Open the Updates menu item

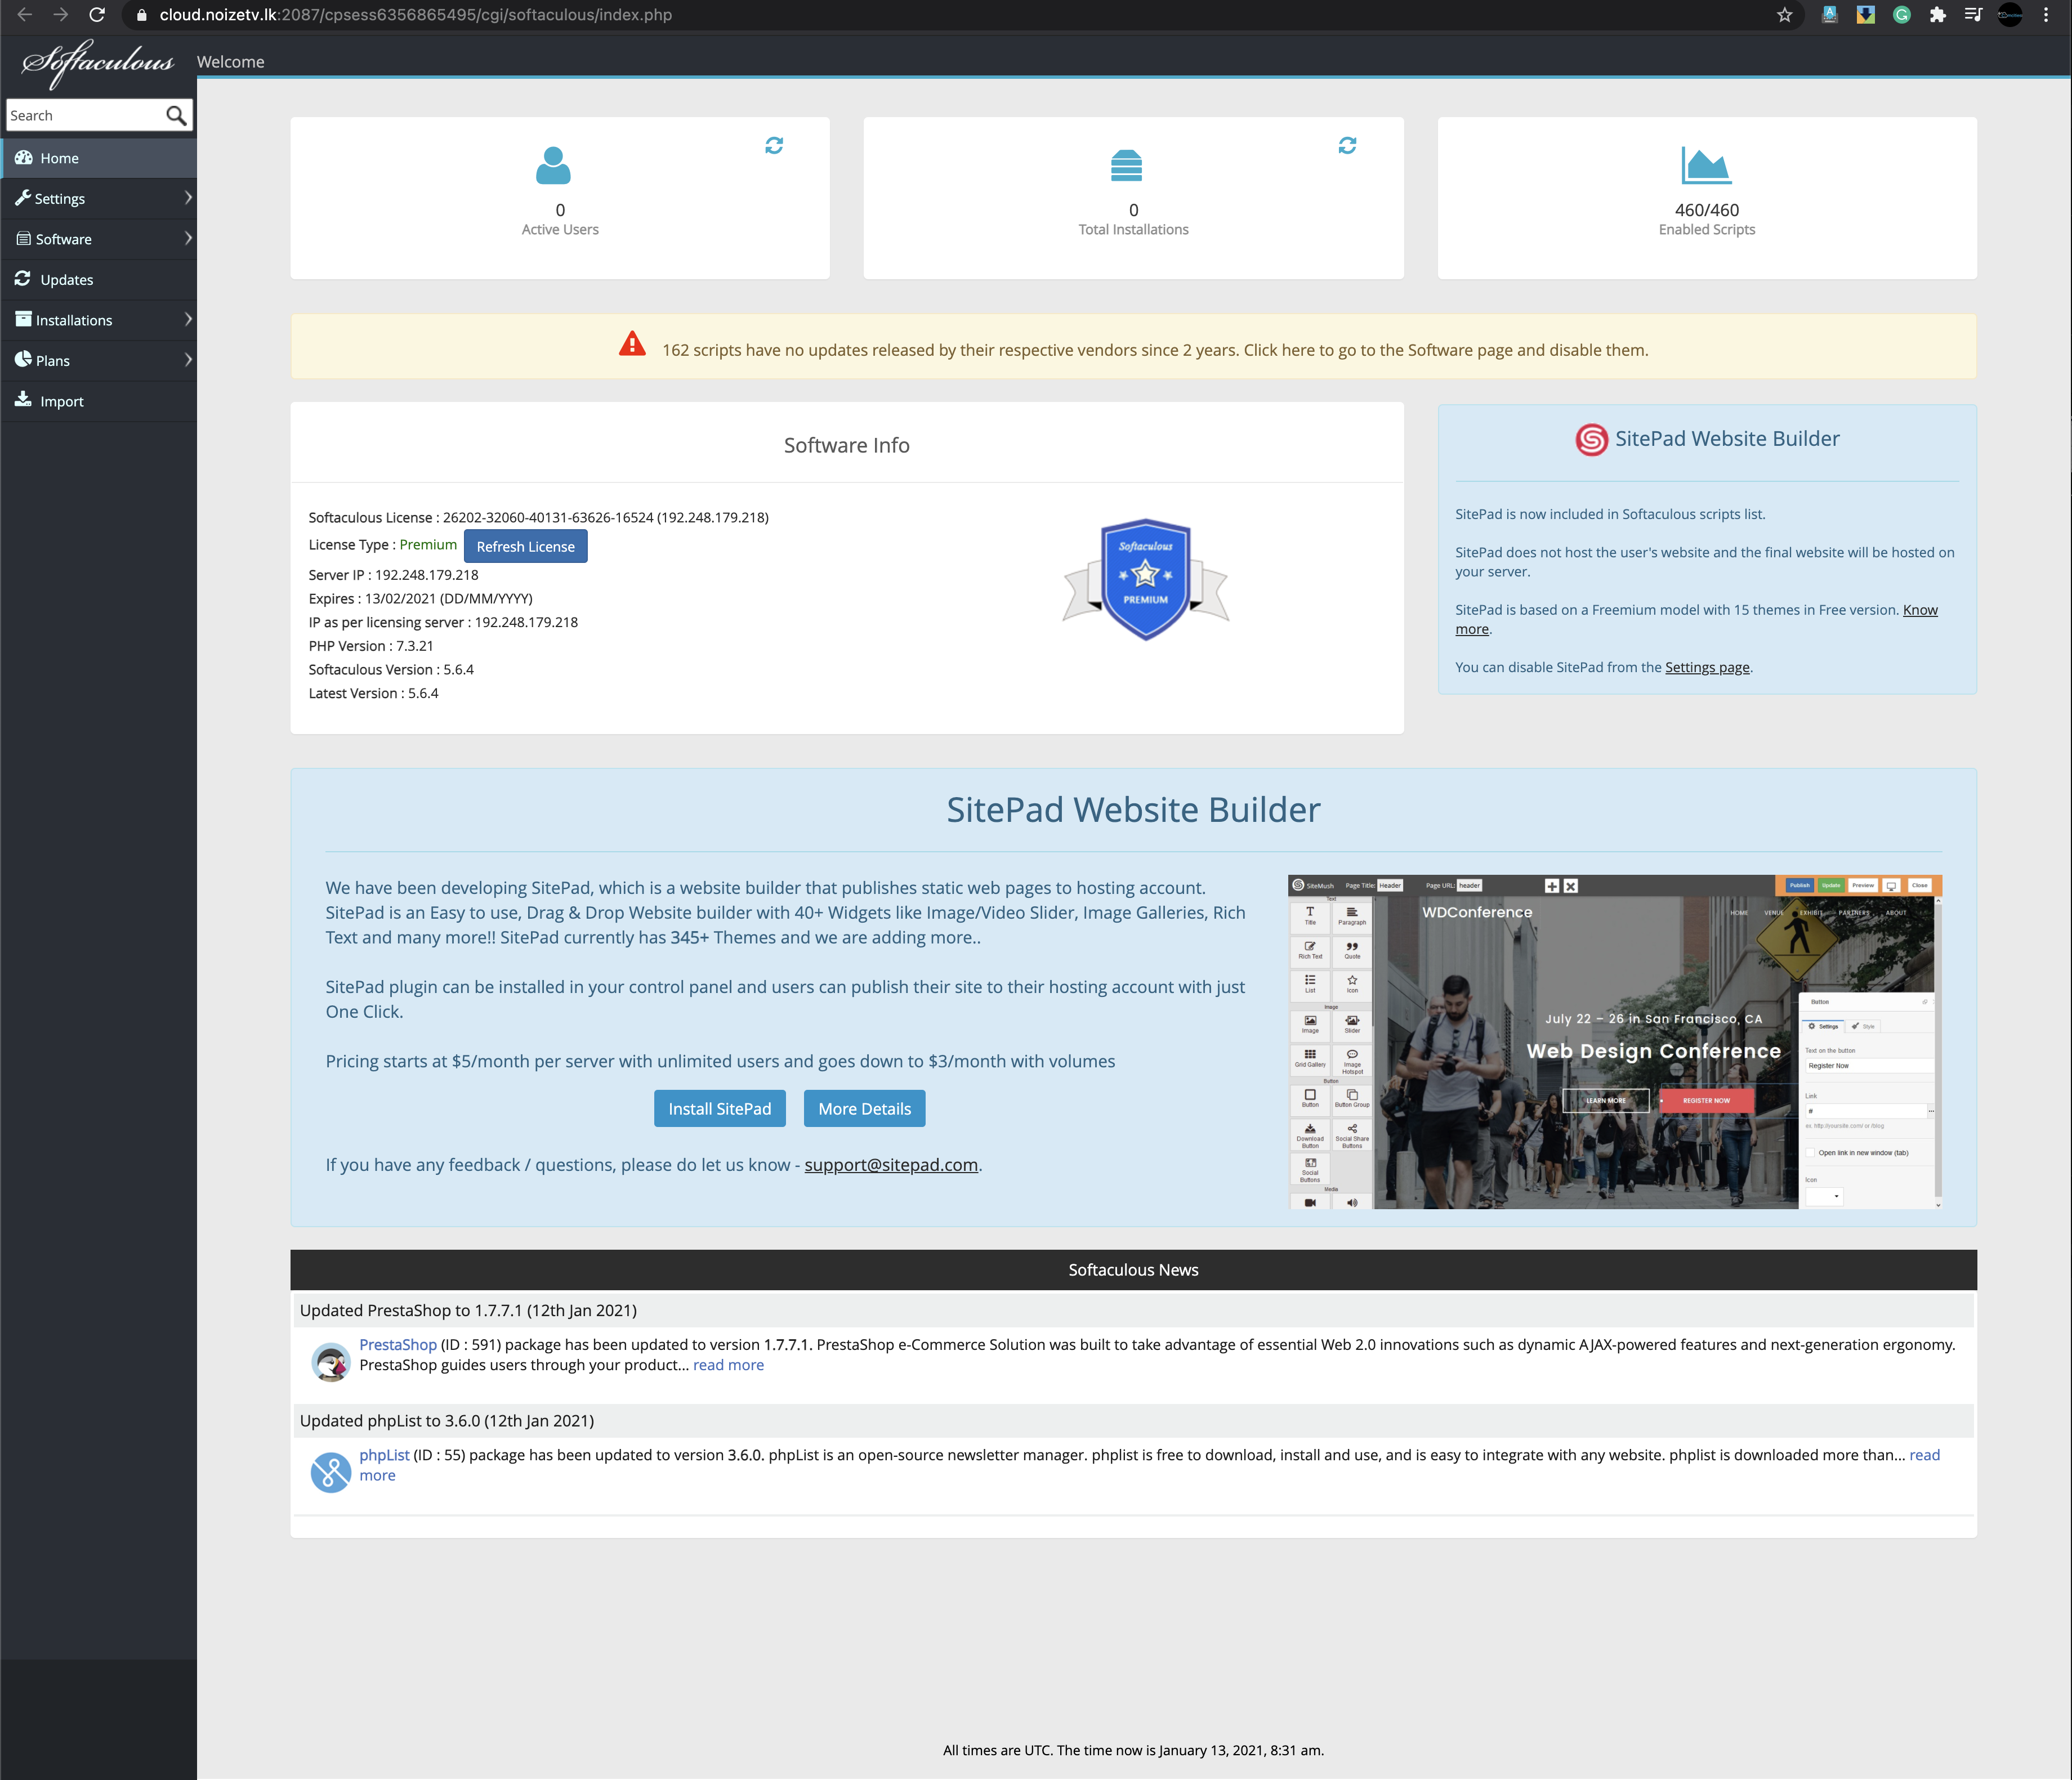pos(66,280)
